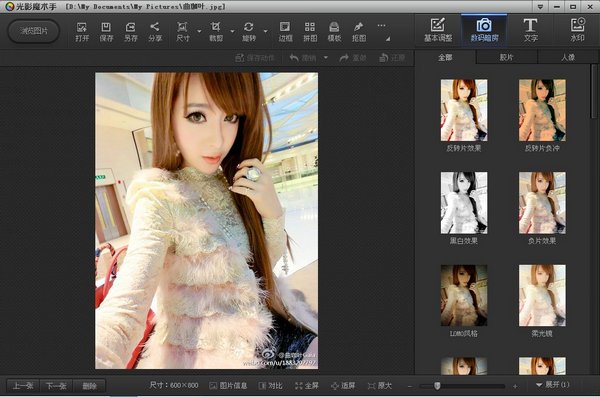Screen dimensions: 600x397
Task: Toggle 全屏 fullscreen mode
Action: coord(307,386)
